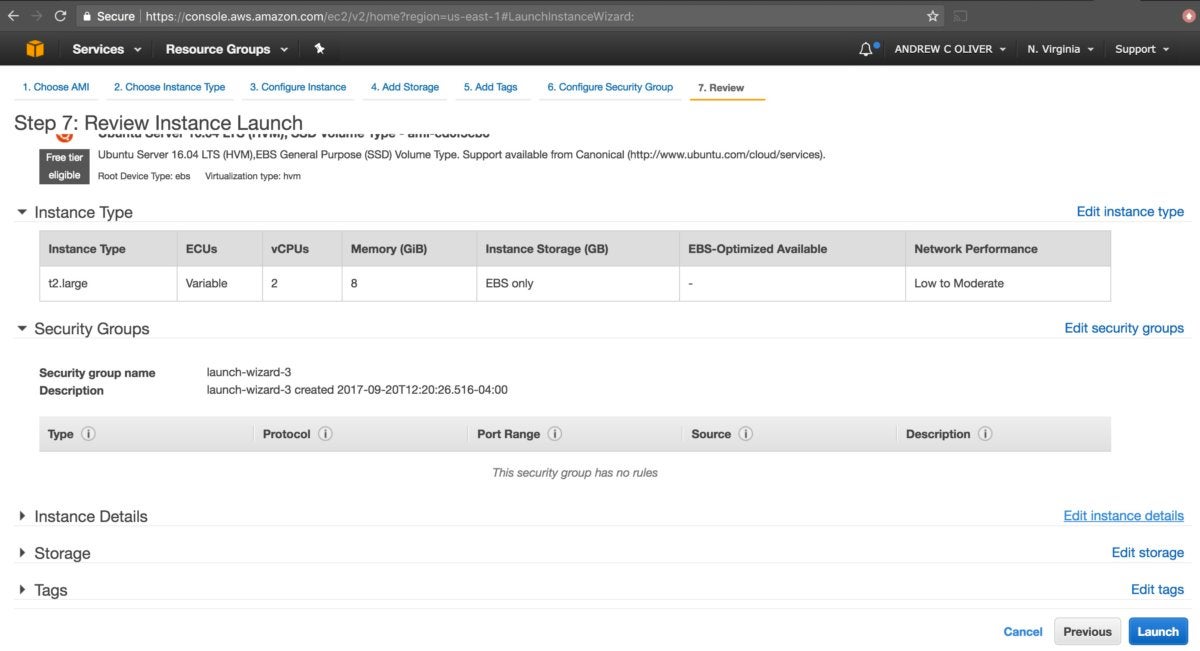
Task: Click the Edit instance details link
Action: (x=1123, y=516)
